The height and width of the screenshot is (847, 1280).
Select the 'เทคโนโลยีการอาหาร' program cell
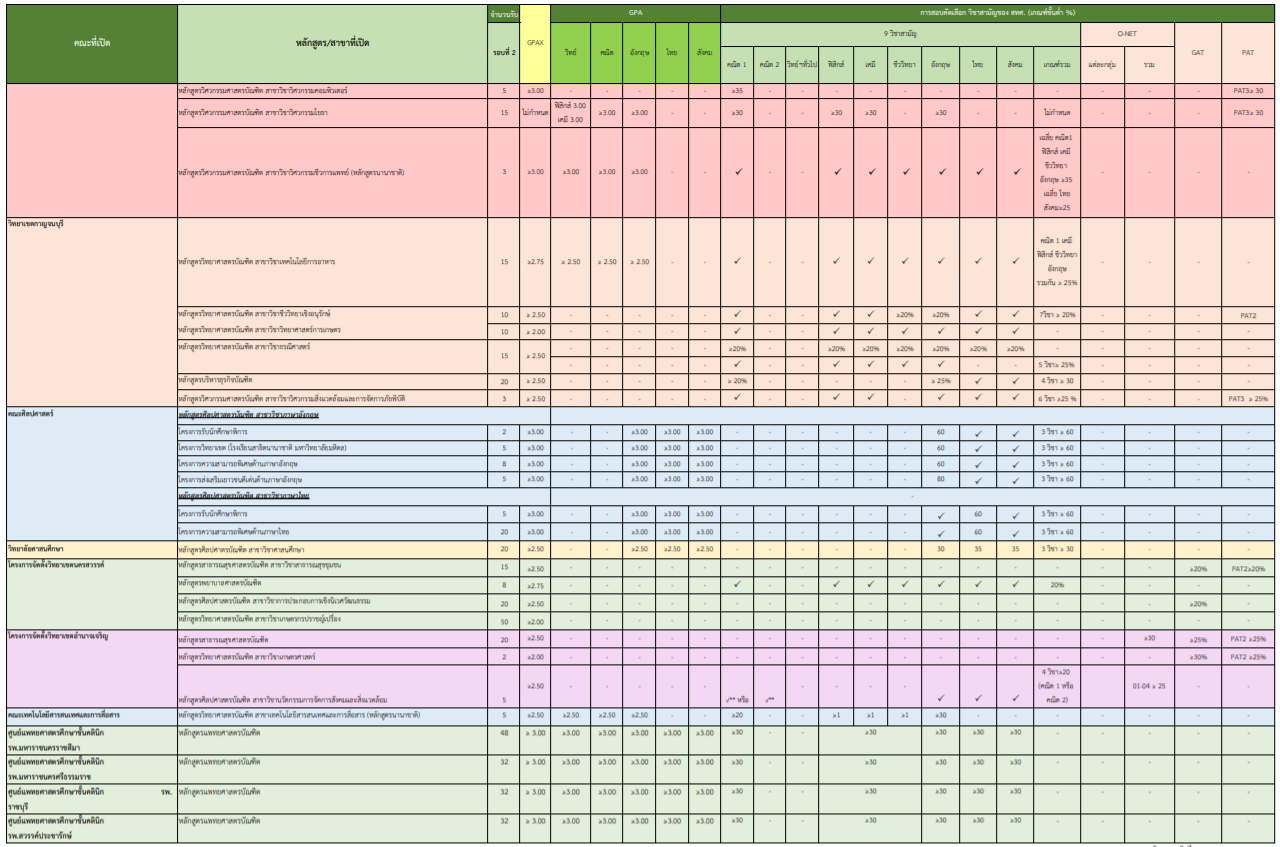coord(333,261)
